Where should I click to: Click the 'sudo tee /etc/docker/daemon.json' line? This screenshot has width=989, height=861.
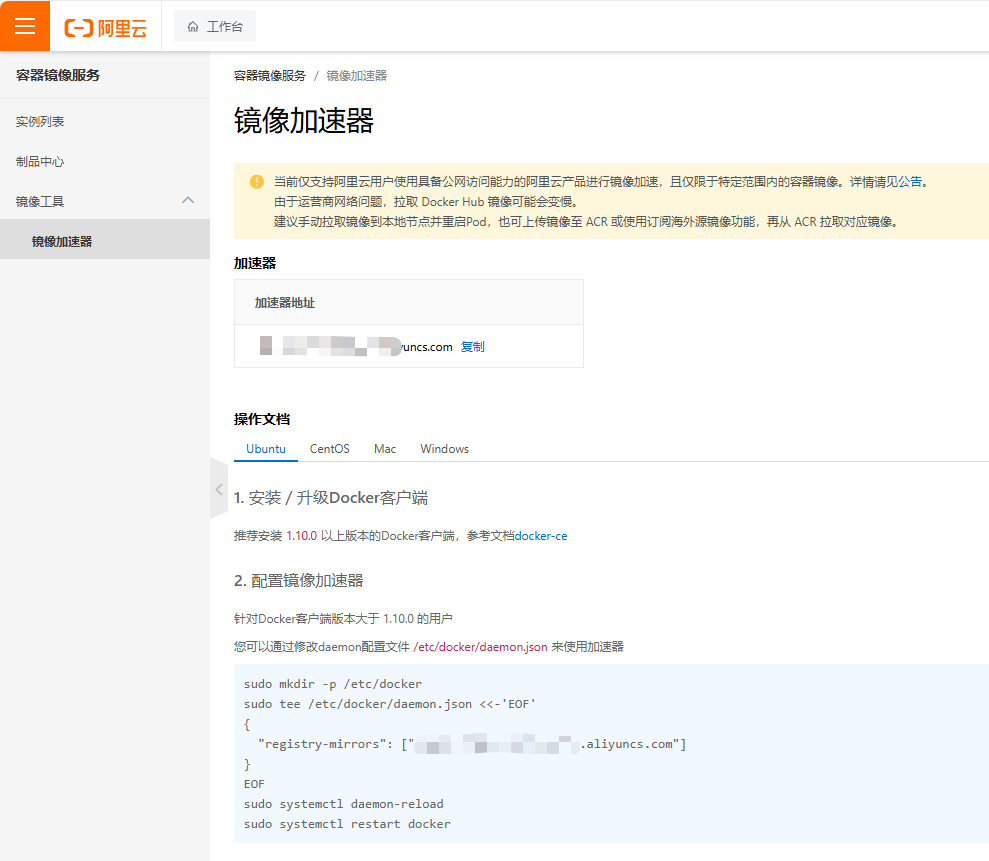tap(390, 704)
